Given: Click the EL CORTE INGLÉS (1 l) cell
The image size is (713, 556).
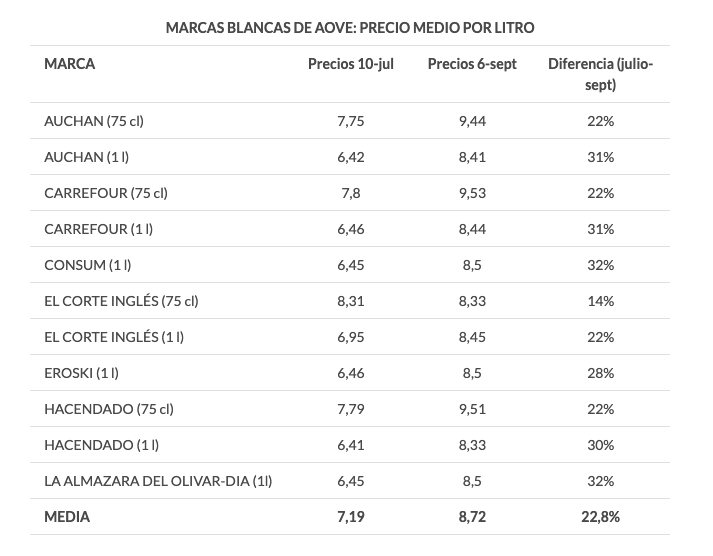Looking at the screenshot, I should (x=114, y=337).
